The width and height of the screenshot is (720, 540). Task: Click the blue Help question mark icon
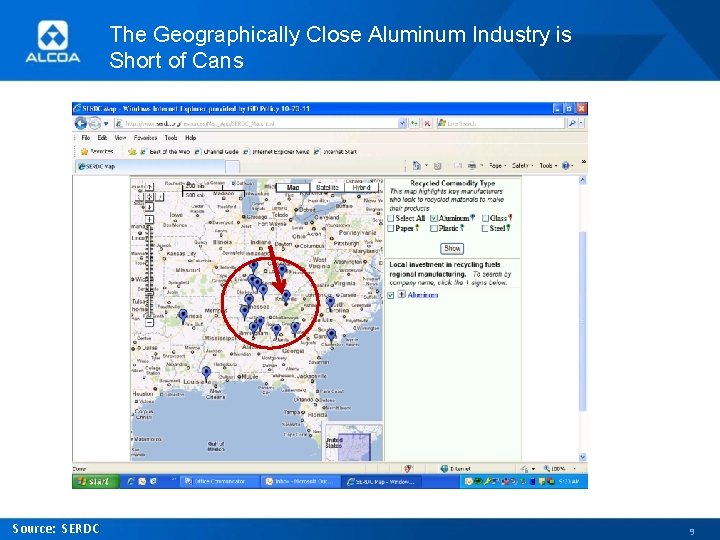566,165
